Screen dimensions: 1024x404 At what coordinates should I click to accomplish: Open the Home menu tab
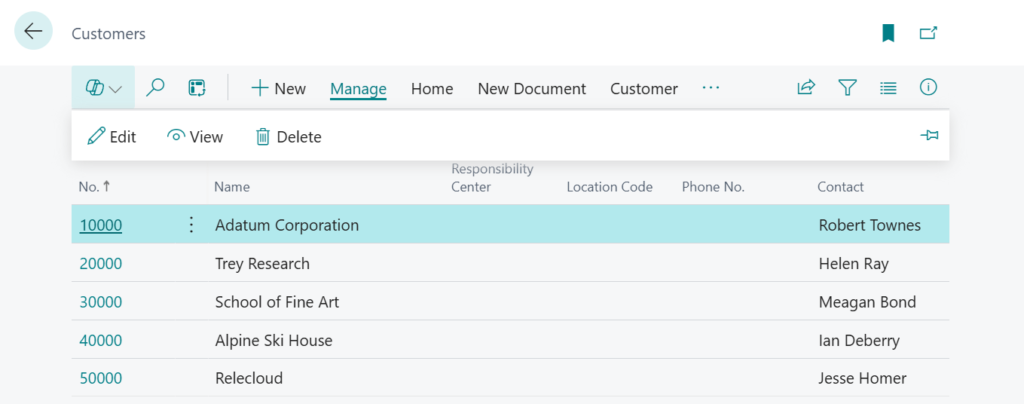(x=432, y=89)
